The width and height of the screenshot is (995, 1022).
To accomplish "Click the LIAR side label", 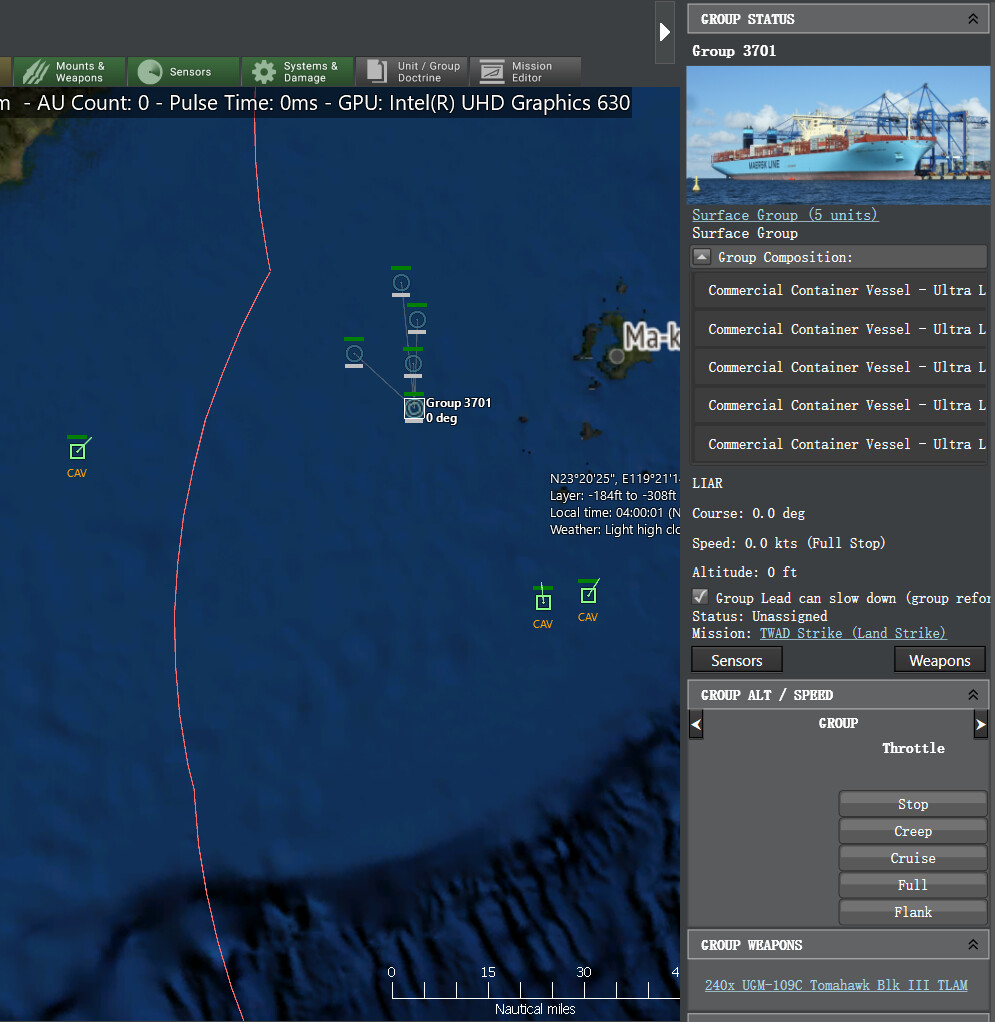I will [x=707, y=483].
